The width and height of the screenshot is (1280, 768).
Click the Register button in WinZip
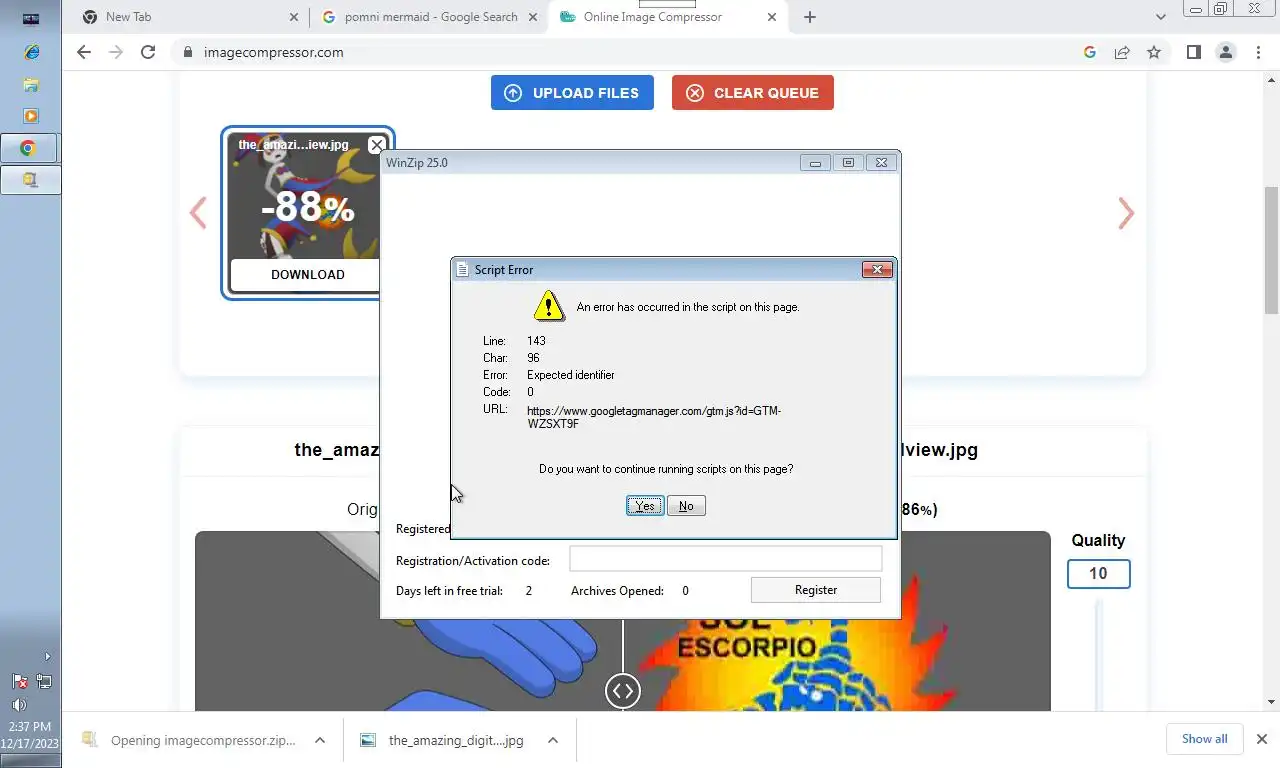click(816, 590)
